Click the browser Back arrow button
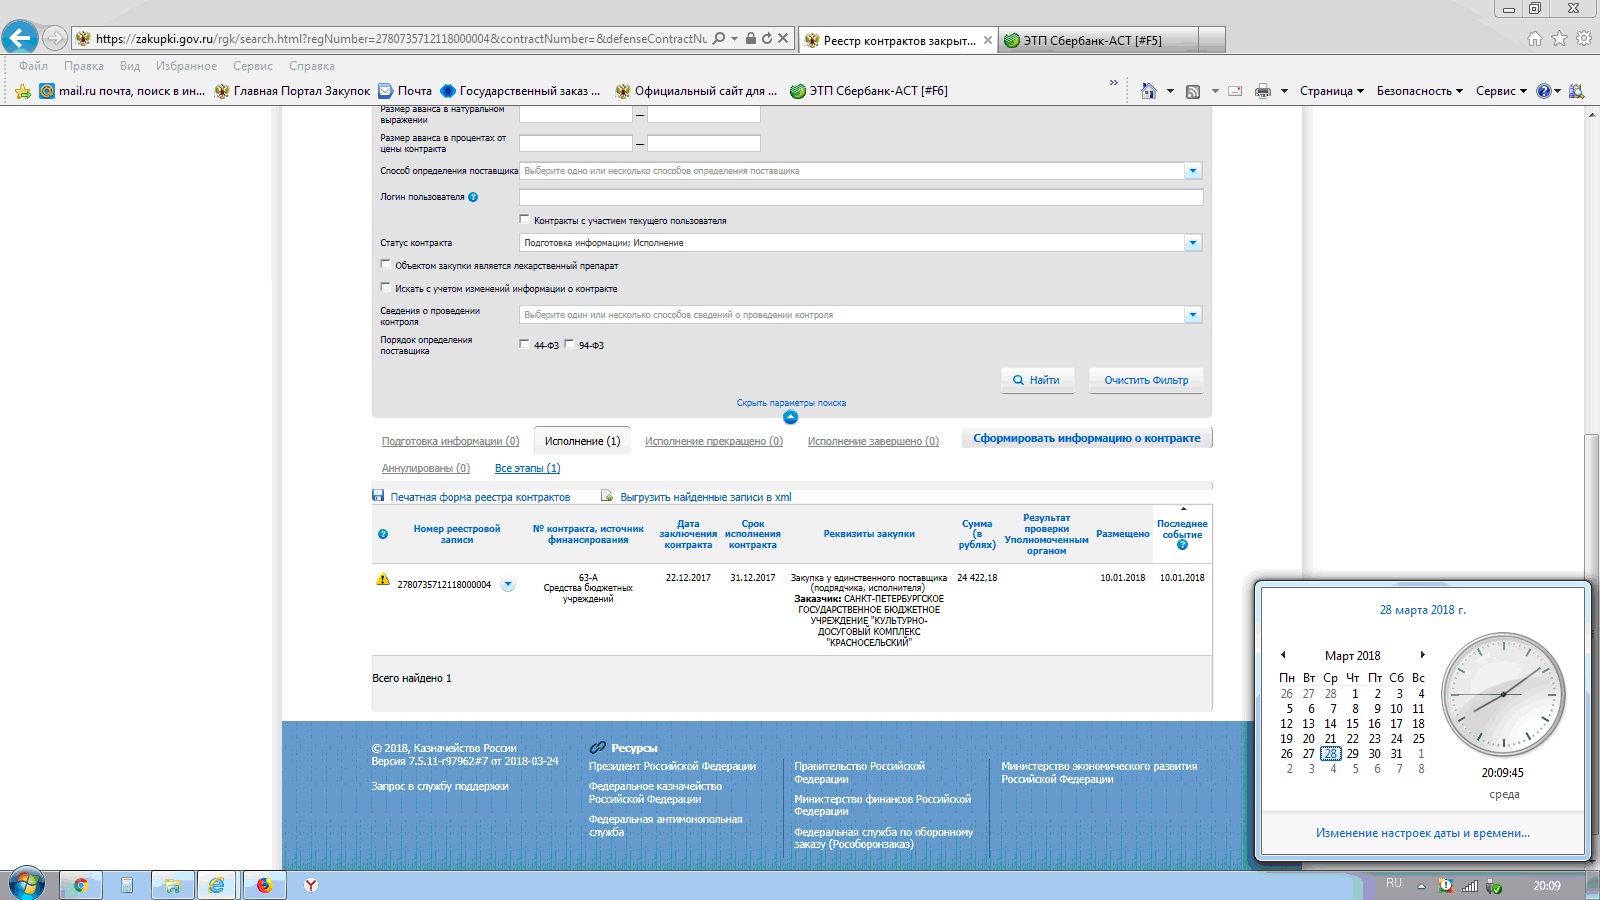The height and width of the screenshot is (900, 1600). (x=20, y=38)
